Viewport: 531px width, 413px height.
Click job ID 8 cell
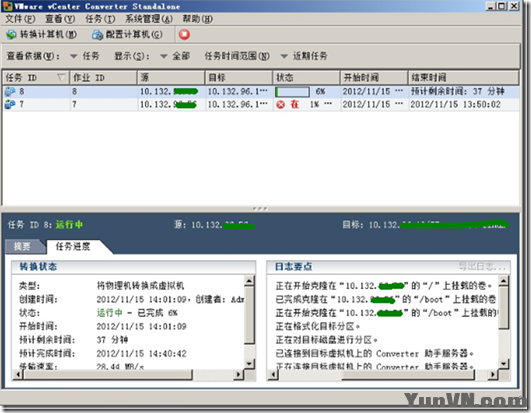coord(75,91)
